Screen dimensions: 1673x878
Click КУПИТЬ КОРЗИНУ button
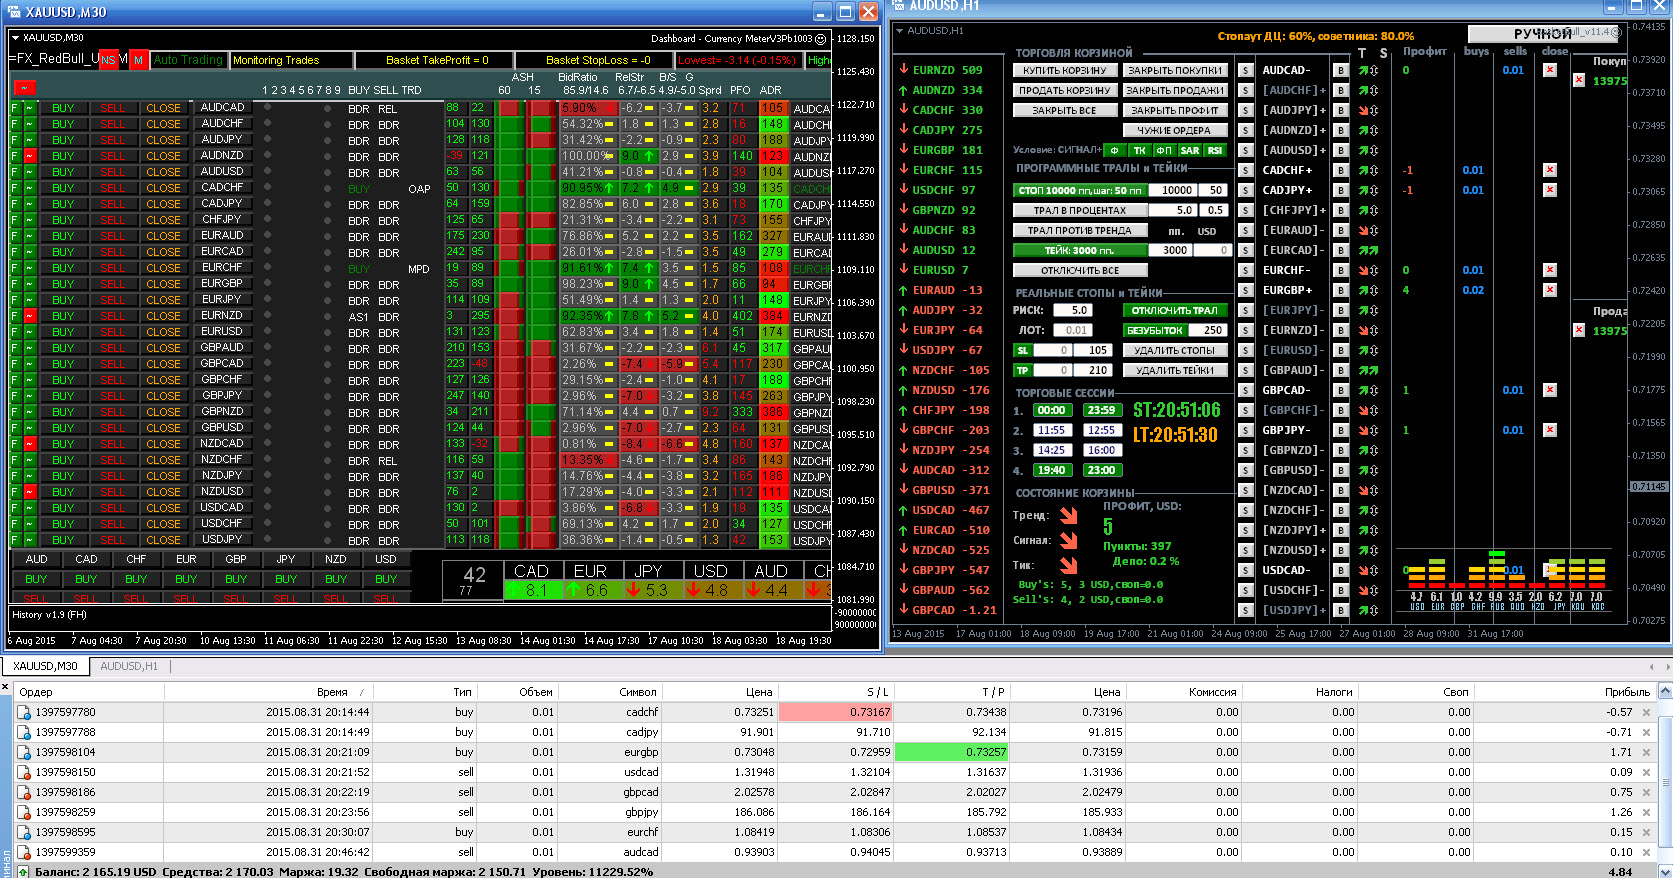pyautogui.click(x=1065, y=70)
